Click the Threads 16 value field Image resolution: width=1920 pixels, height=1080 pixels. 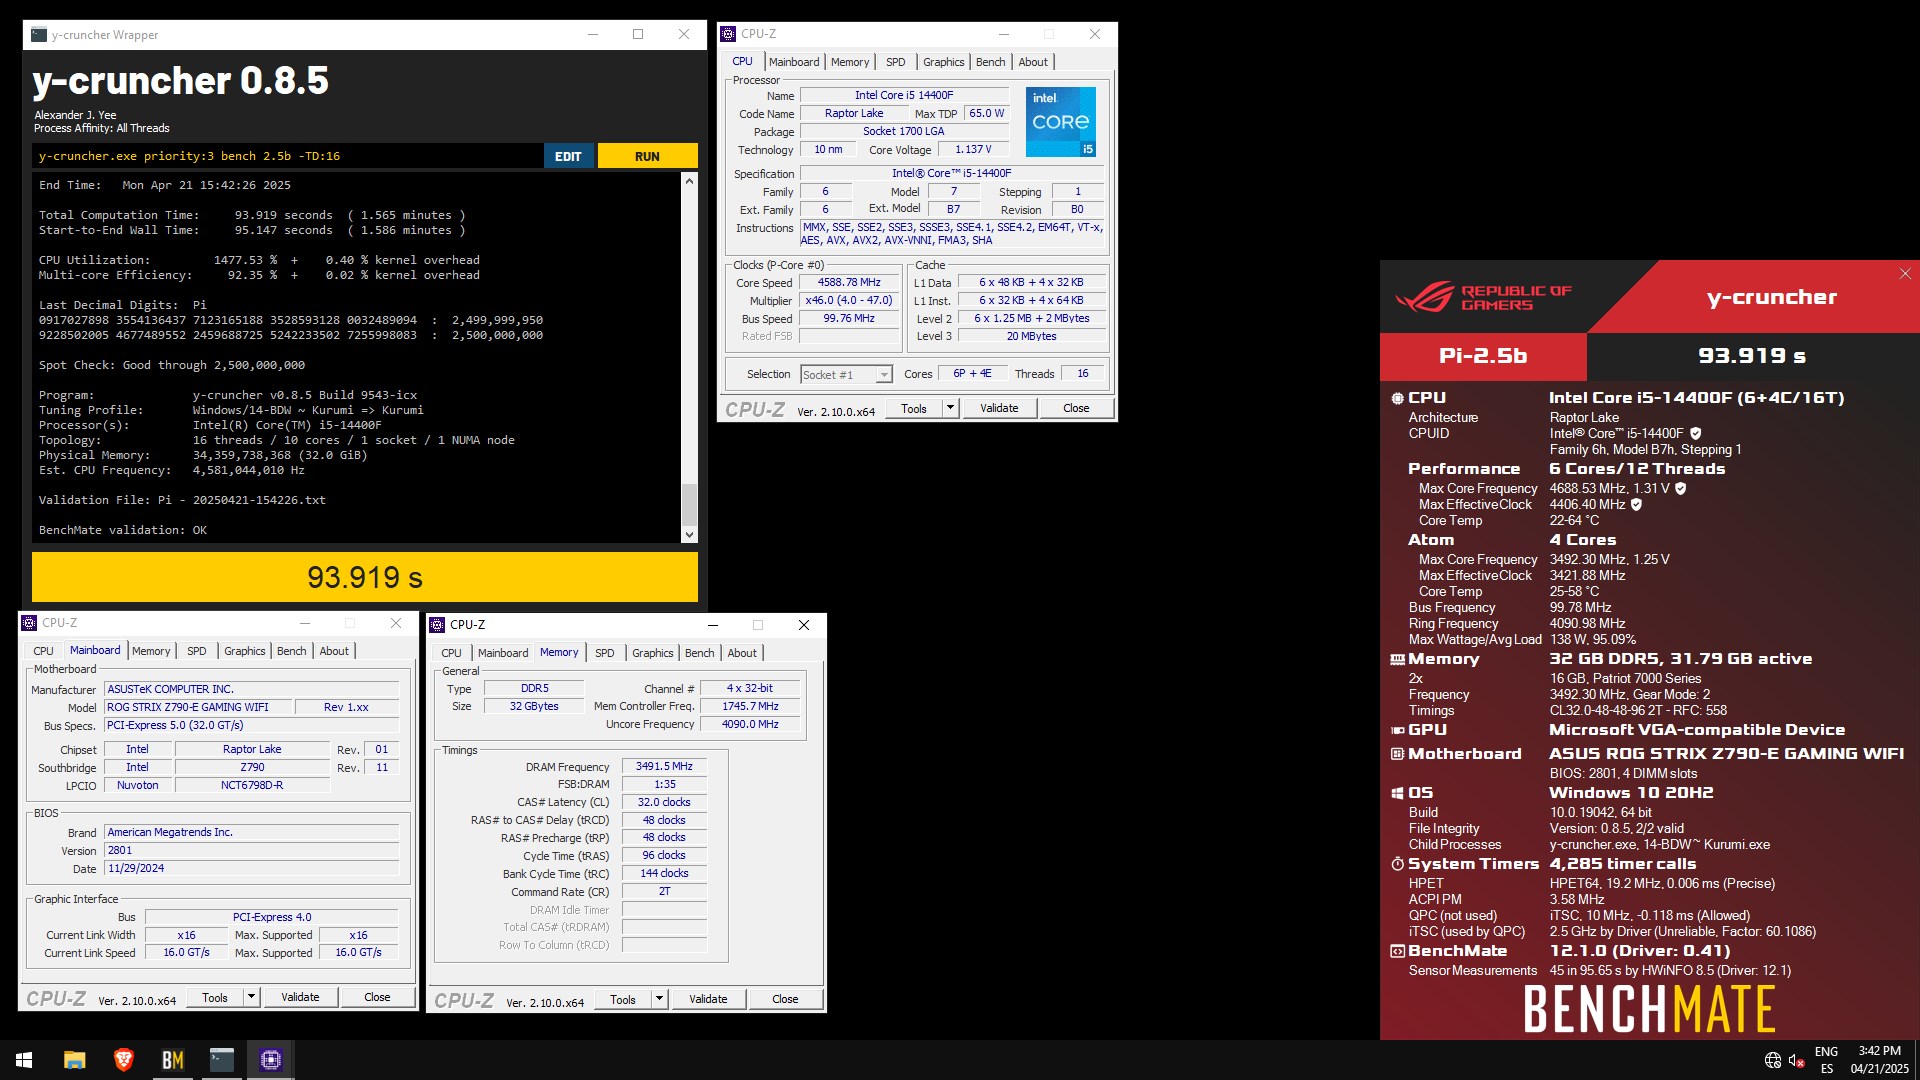pyautogui.click(x=1082, y=374)
